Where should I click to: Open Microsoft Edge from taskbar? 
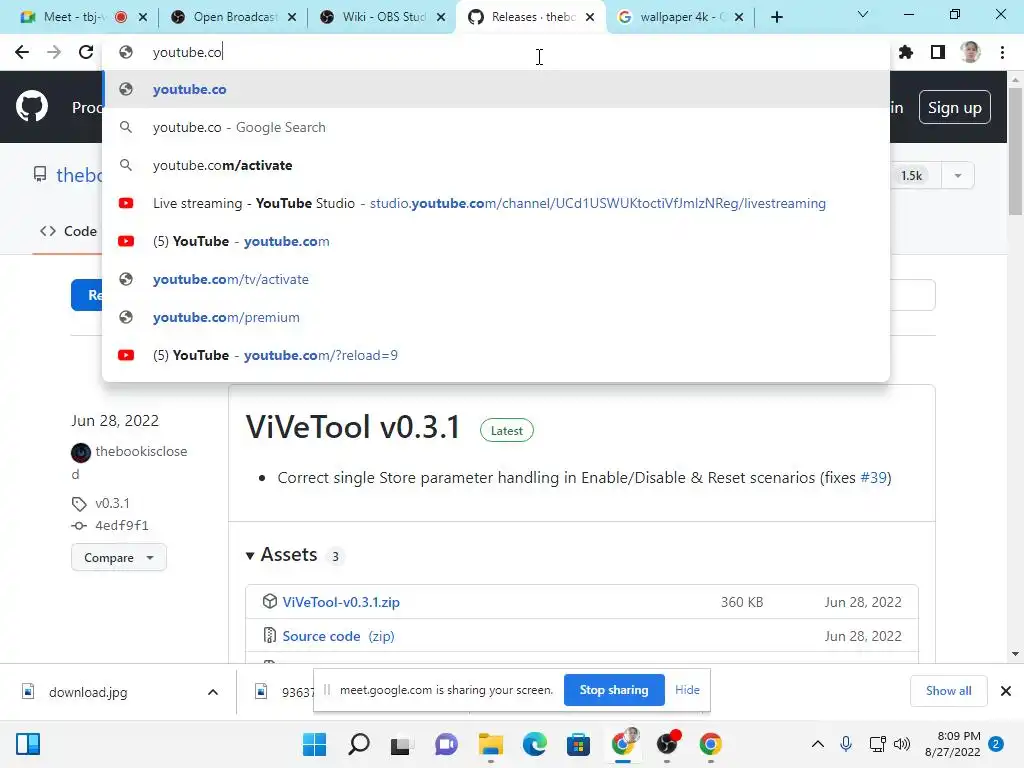534,744
